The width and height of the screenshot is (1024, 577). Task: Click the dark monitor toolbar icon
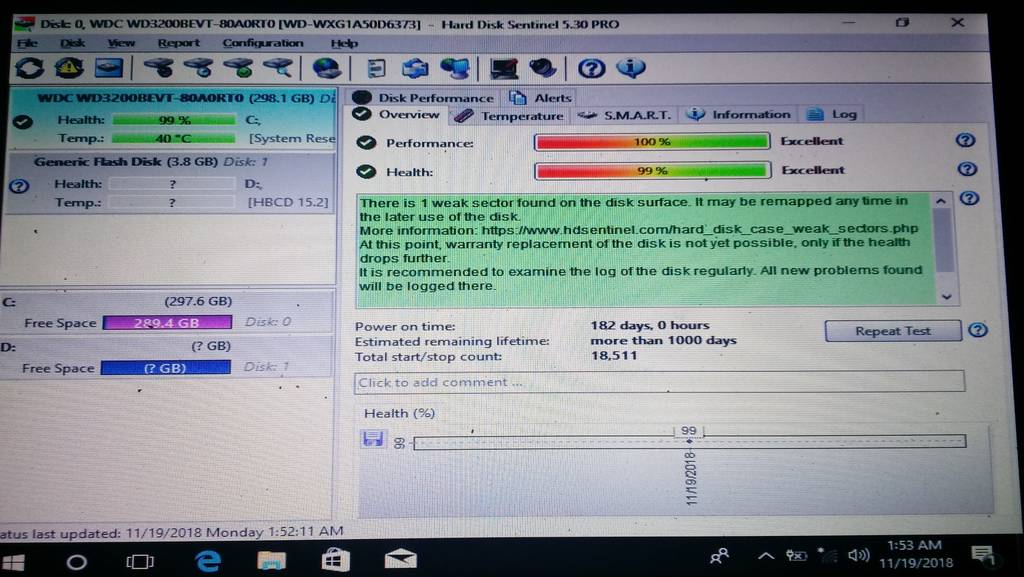click(504, 69)
